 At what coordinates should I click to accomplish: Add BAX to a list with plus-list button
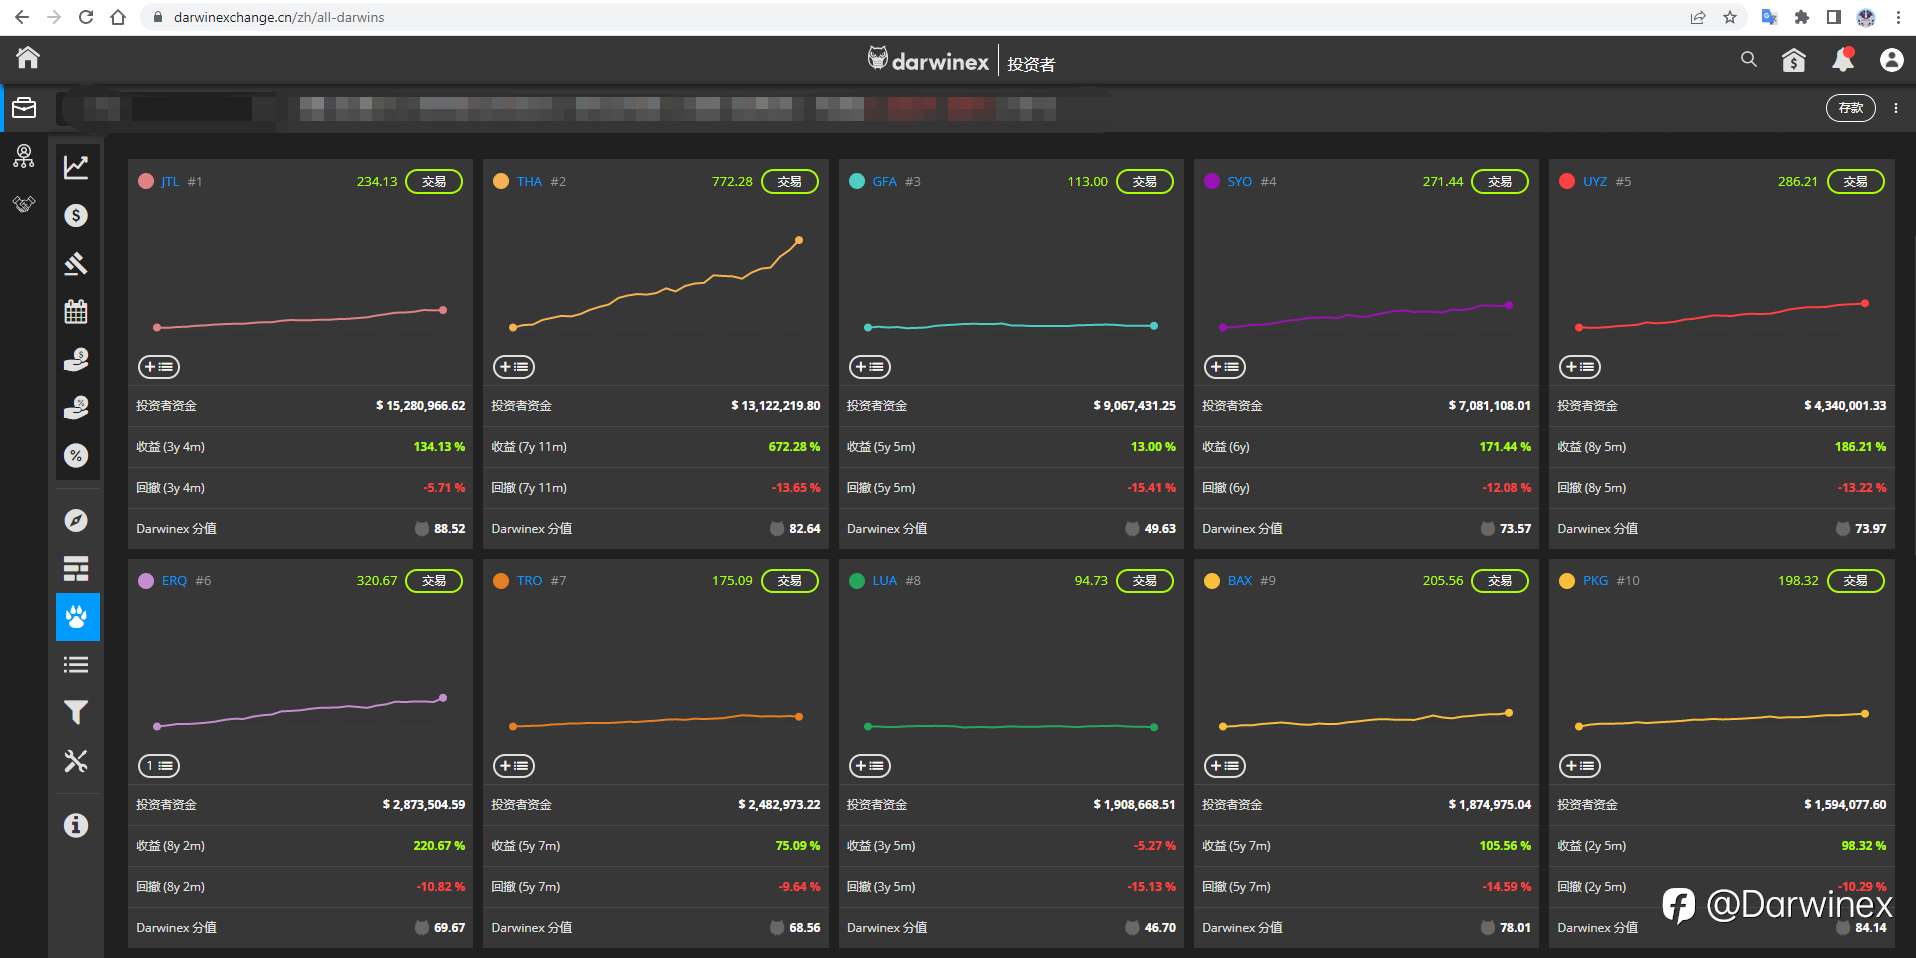[1225, 766]
